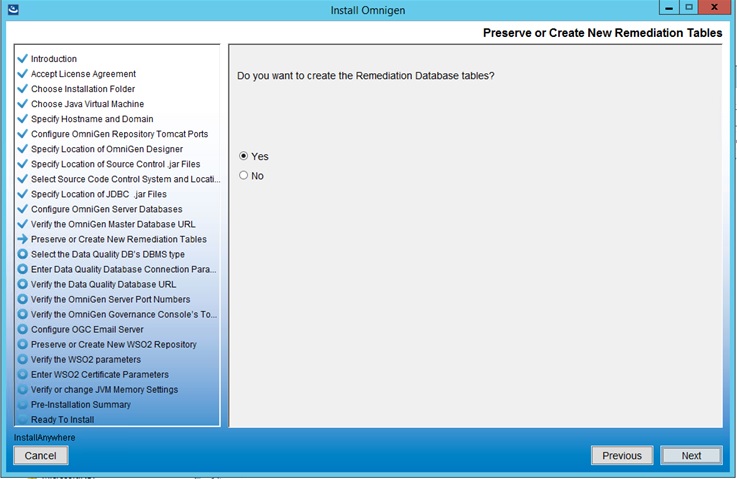The width and height of the screenshot is (737, 479).
Task: Click the Introduction step text
Action: pyautogui.click(x=54, y=59)
